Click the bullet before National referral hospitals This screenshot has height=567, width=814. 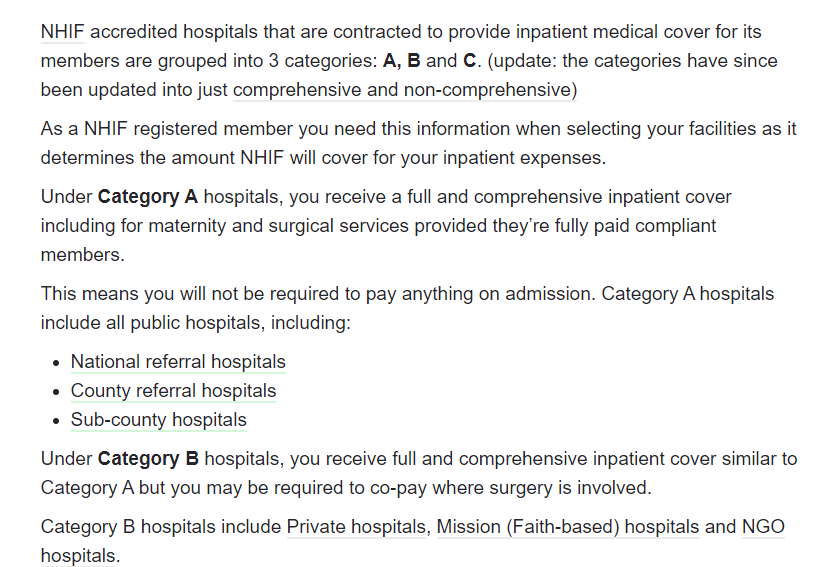point(57,363)
